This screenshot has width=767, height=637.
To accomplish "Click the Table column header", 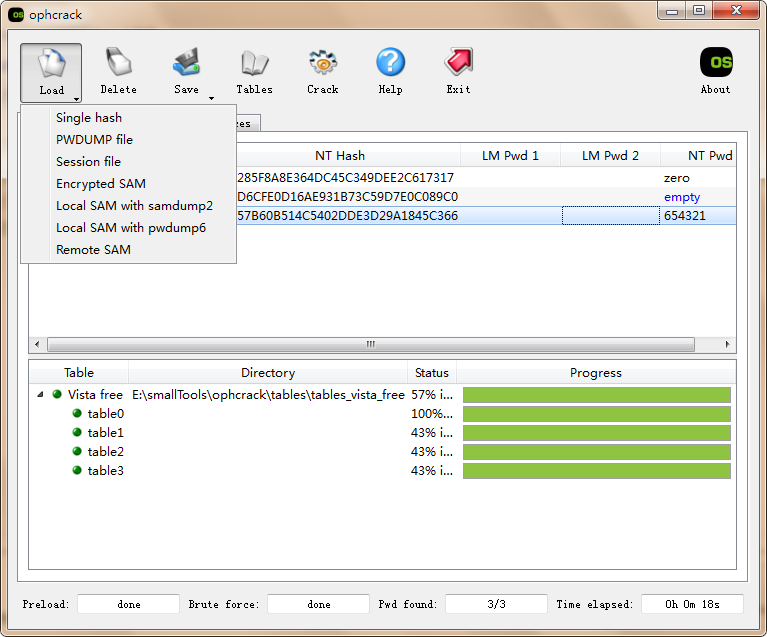I will [x=79, y=373].
